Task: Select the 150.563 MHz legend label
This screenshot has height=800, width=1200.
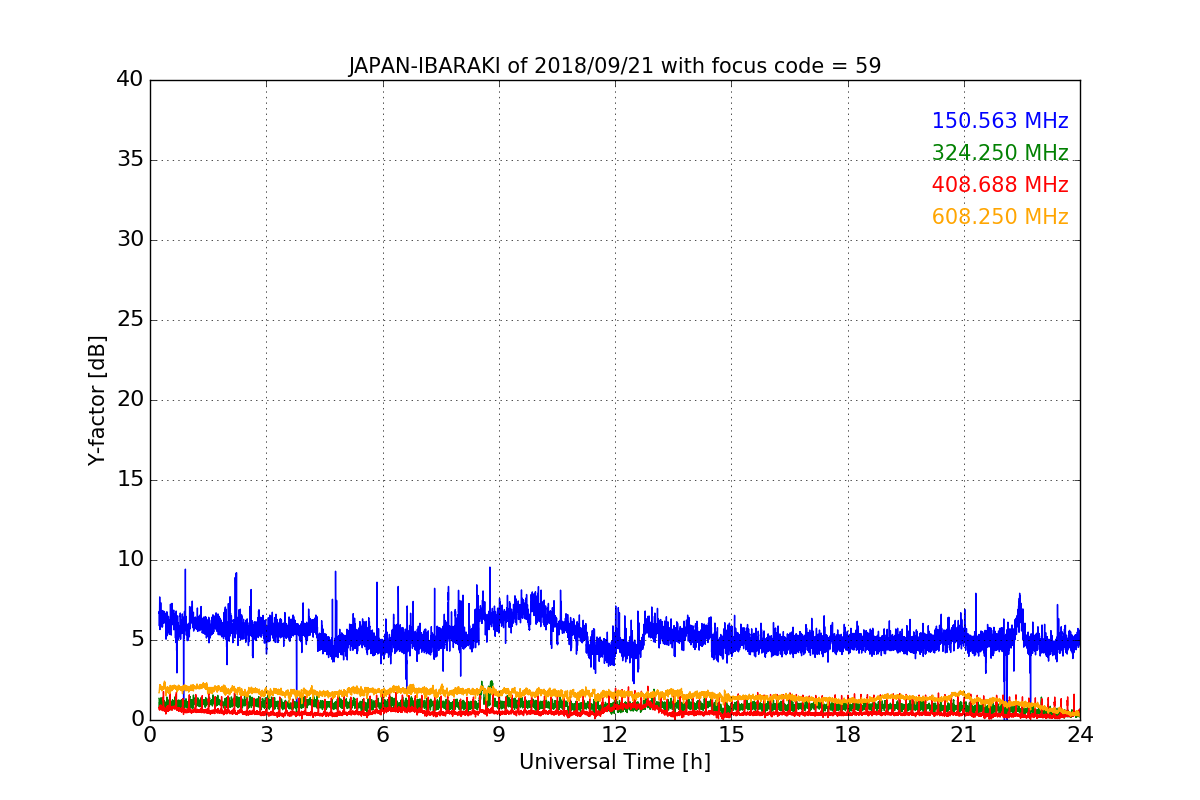Action: coord(1000,121)
